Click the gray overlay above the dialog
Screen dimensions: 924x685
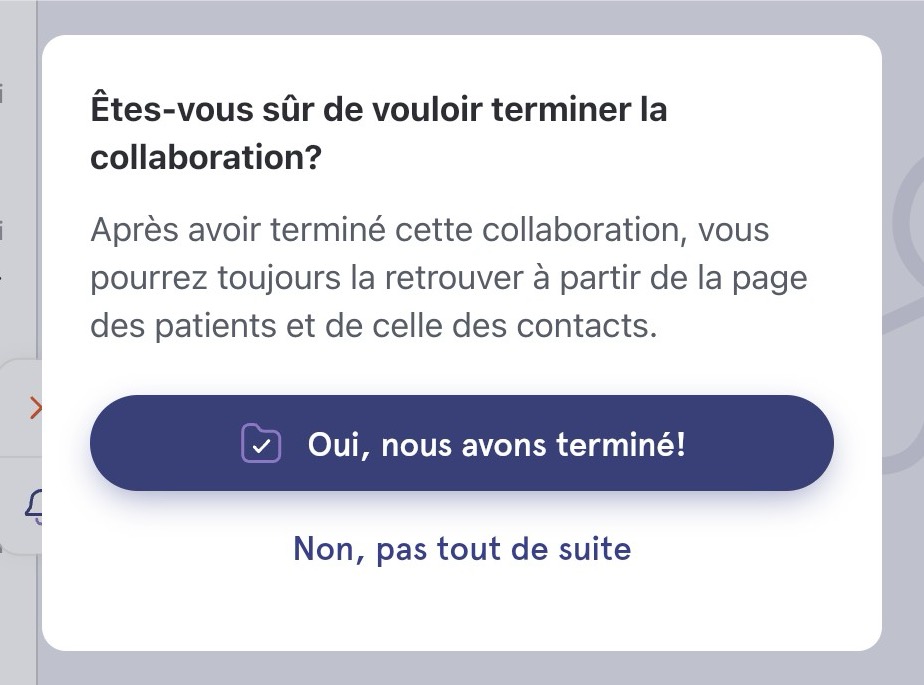pyautogui.click(x=462, y=17)
